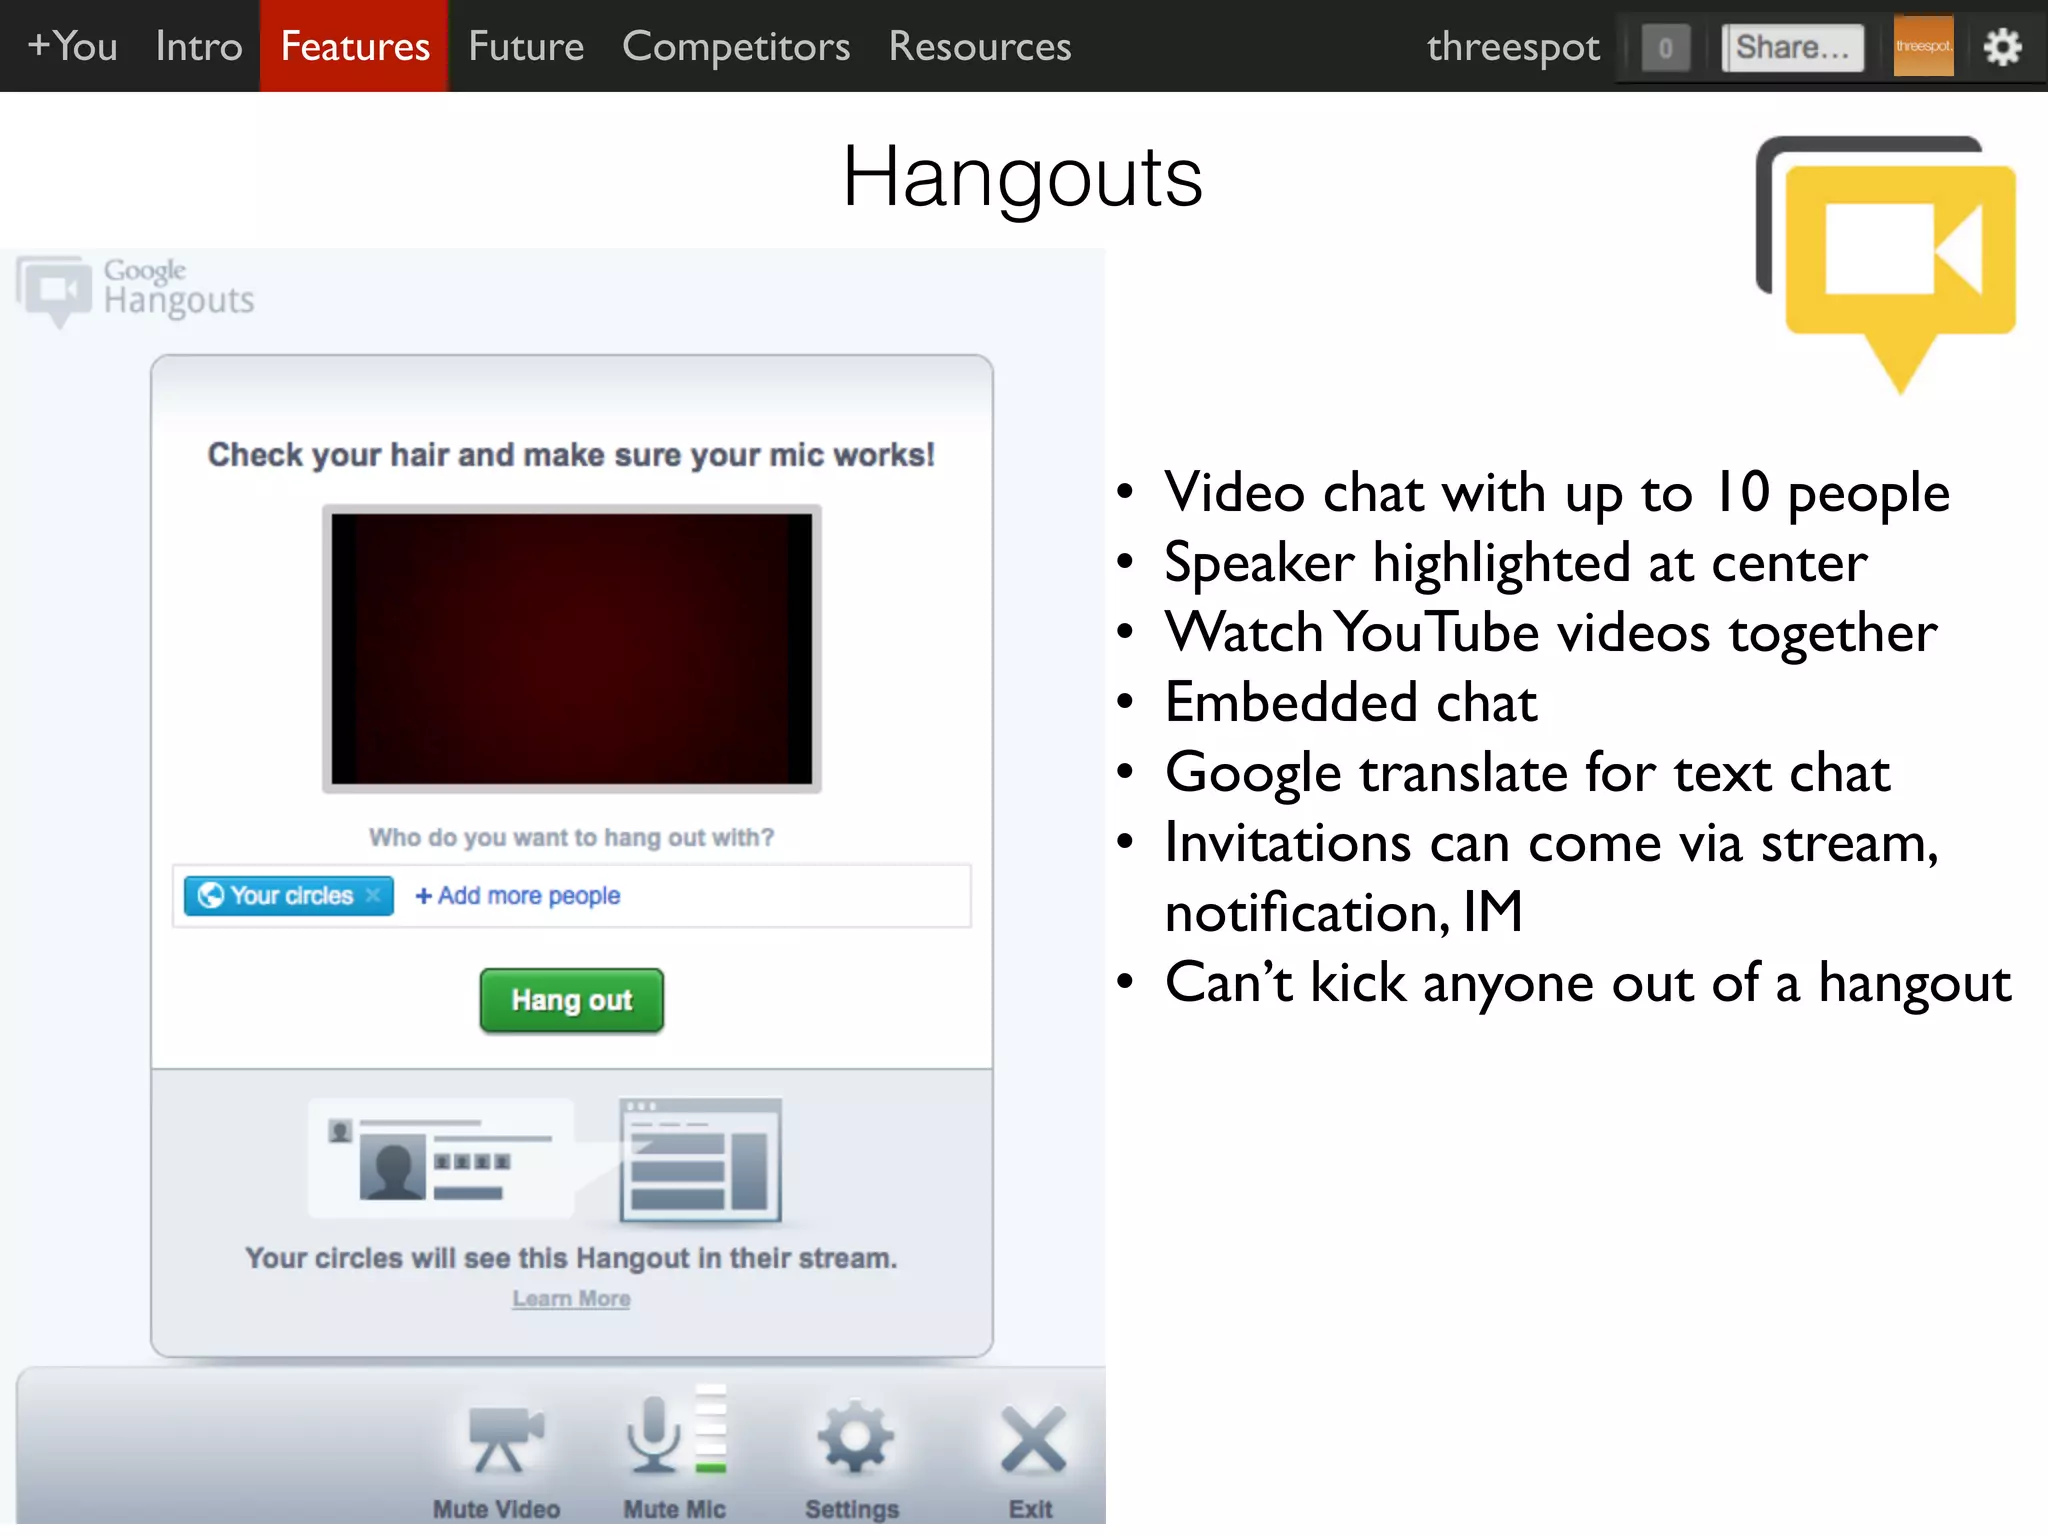
Task: Switch to the Intro tab
Action: point(199,46)
